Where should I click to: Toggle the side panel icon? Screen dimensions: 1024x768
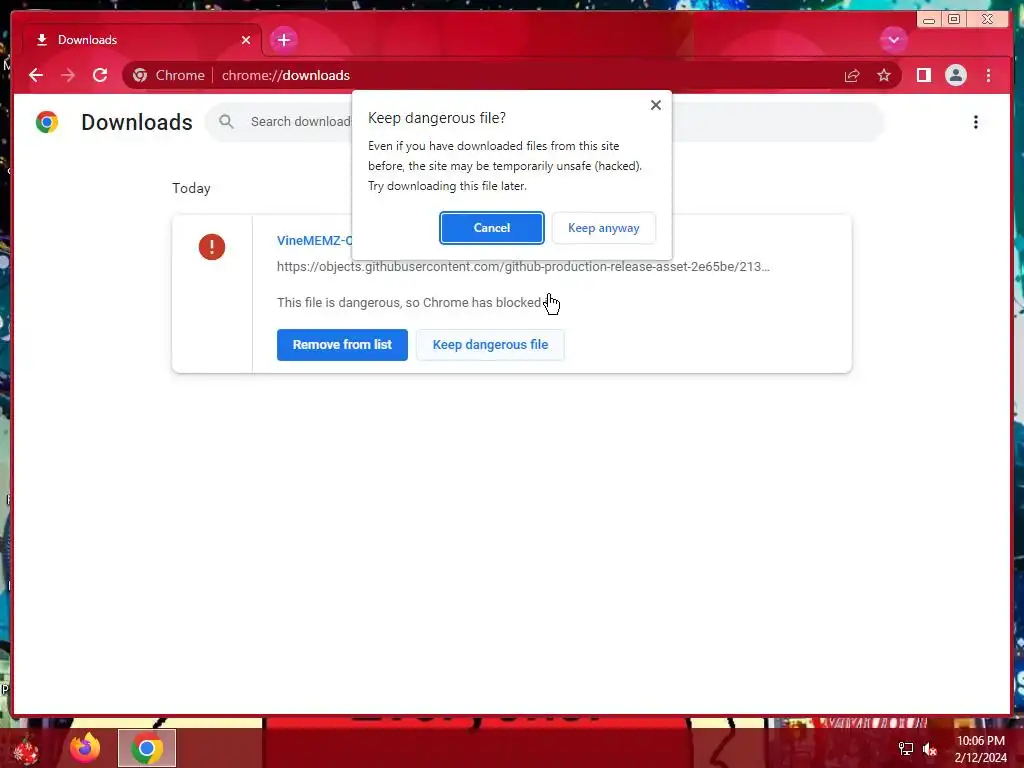(923, 75)
